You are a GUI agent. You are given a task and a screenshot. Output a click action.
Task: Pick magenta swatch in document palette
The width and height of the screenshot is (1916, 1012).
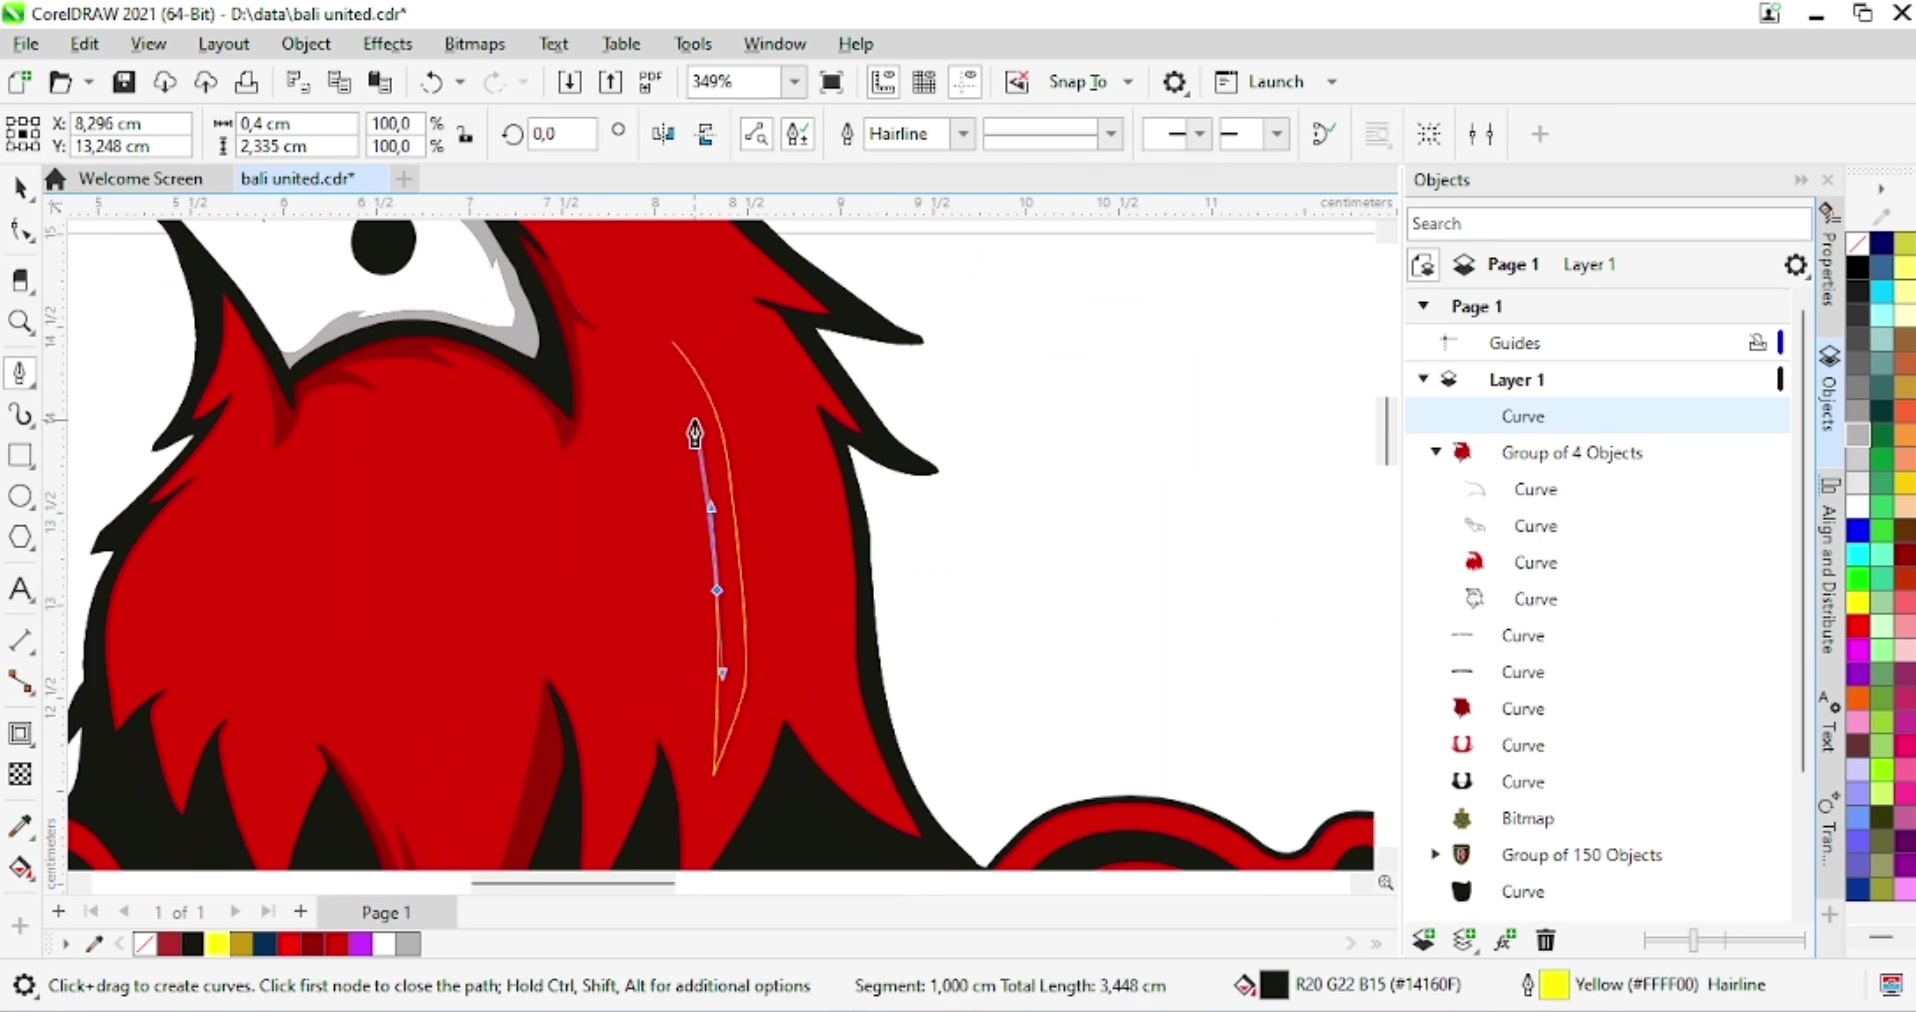click(x=360, y=944)
